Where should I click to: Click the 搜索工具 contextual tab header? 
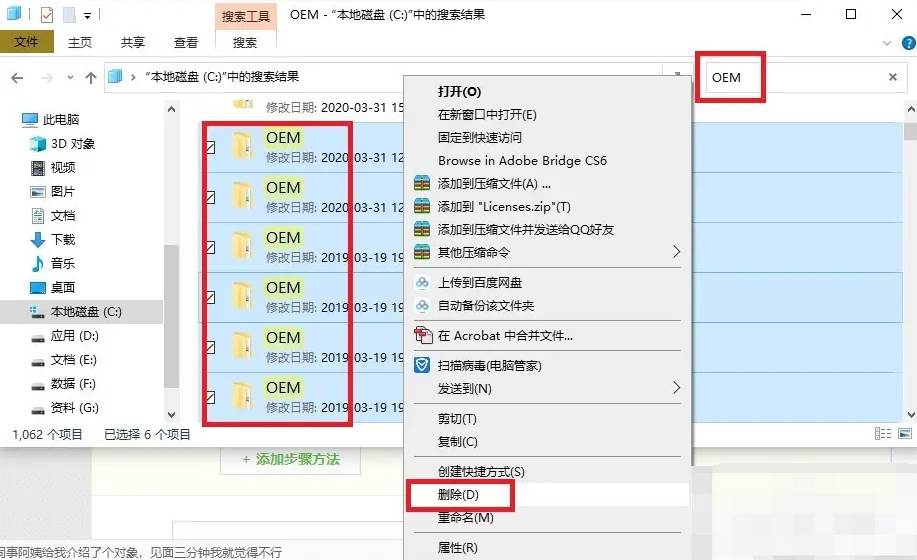(x=245, y=16)
